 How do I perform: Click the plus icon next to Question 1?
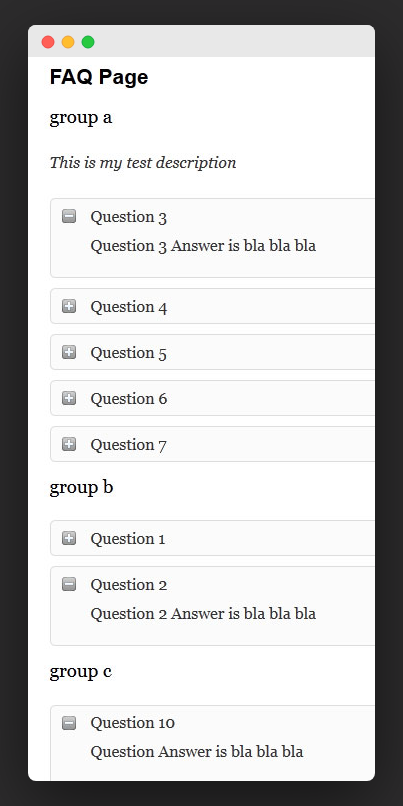(x=69, y=538)
